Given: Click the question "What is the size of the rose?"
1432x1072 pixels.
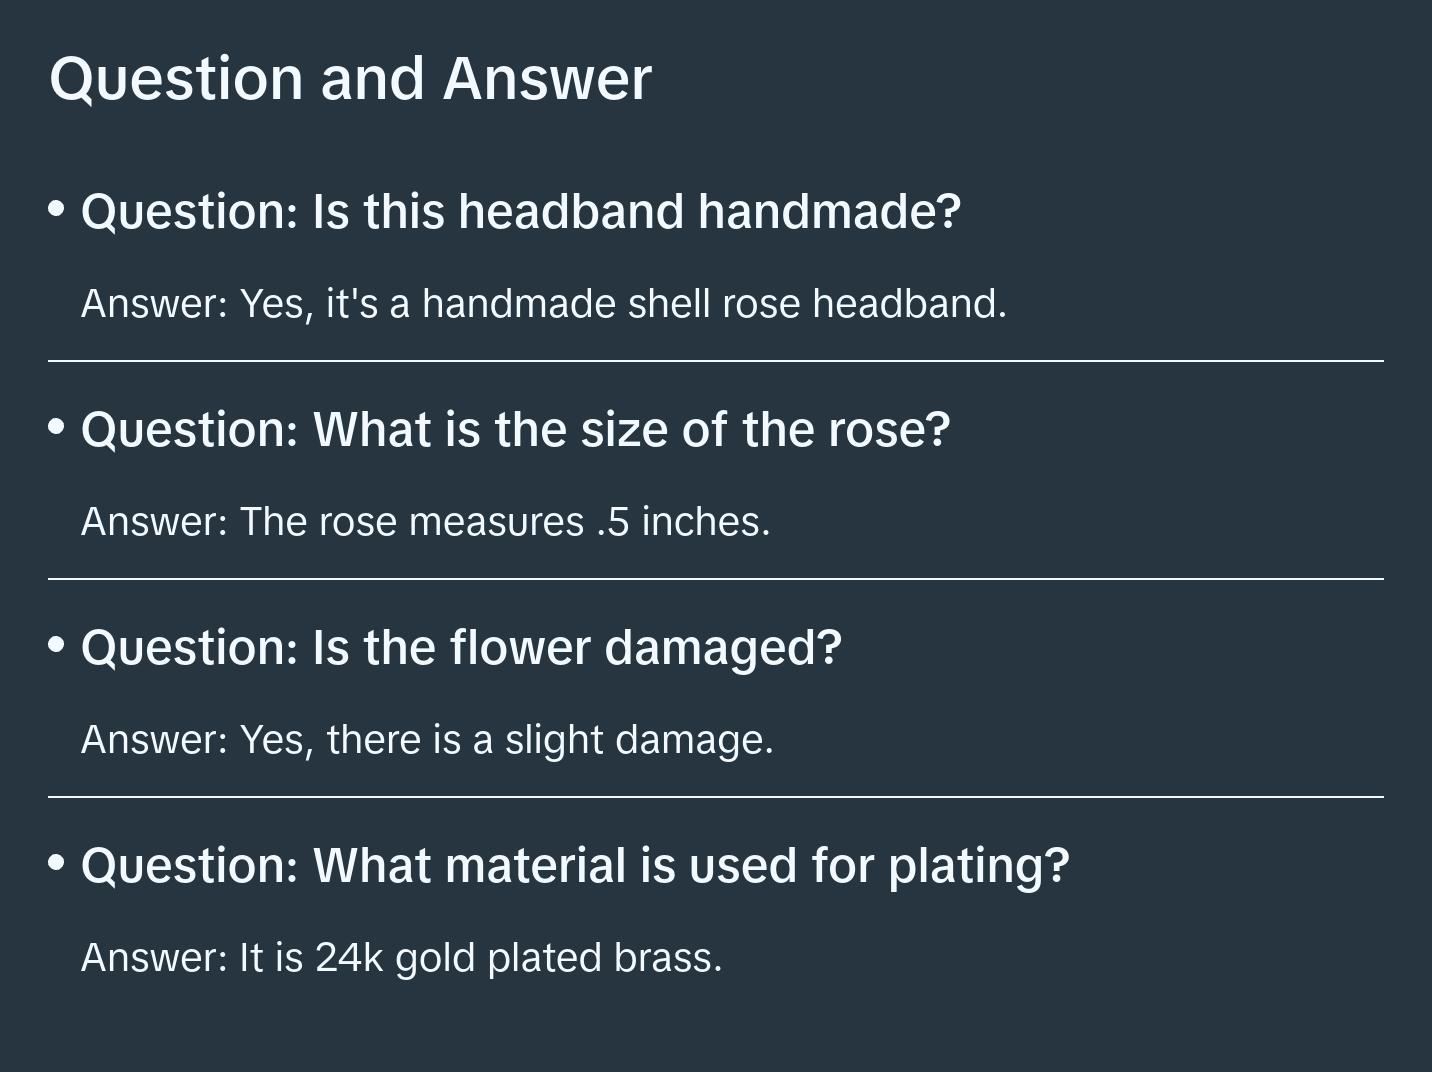Looking at the screenshot, I should tap(515, 430).
